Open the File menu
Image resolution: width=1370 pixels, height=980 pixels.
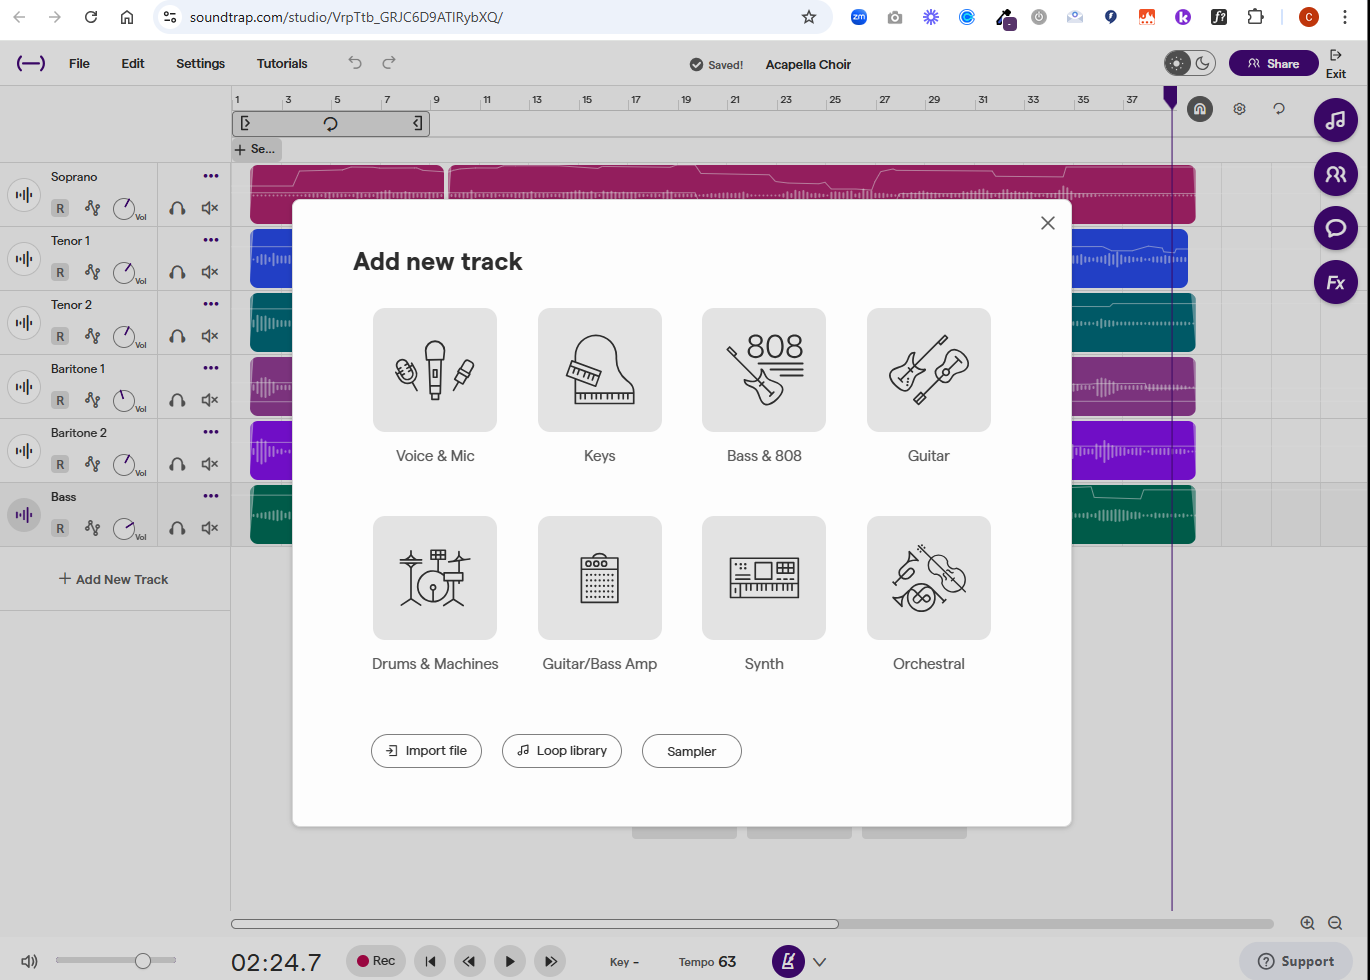coord(79,63)
